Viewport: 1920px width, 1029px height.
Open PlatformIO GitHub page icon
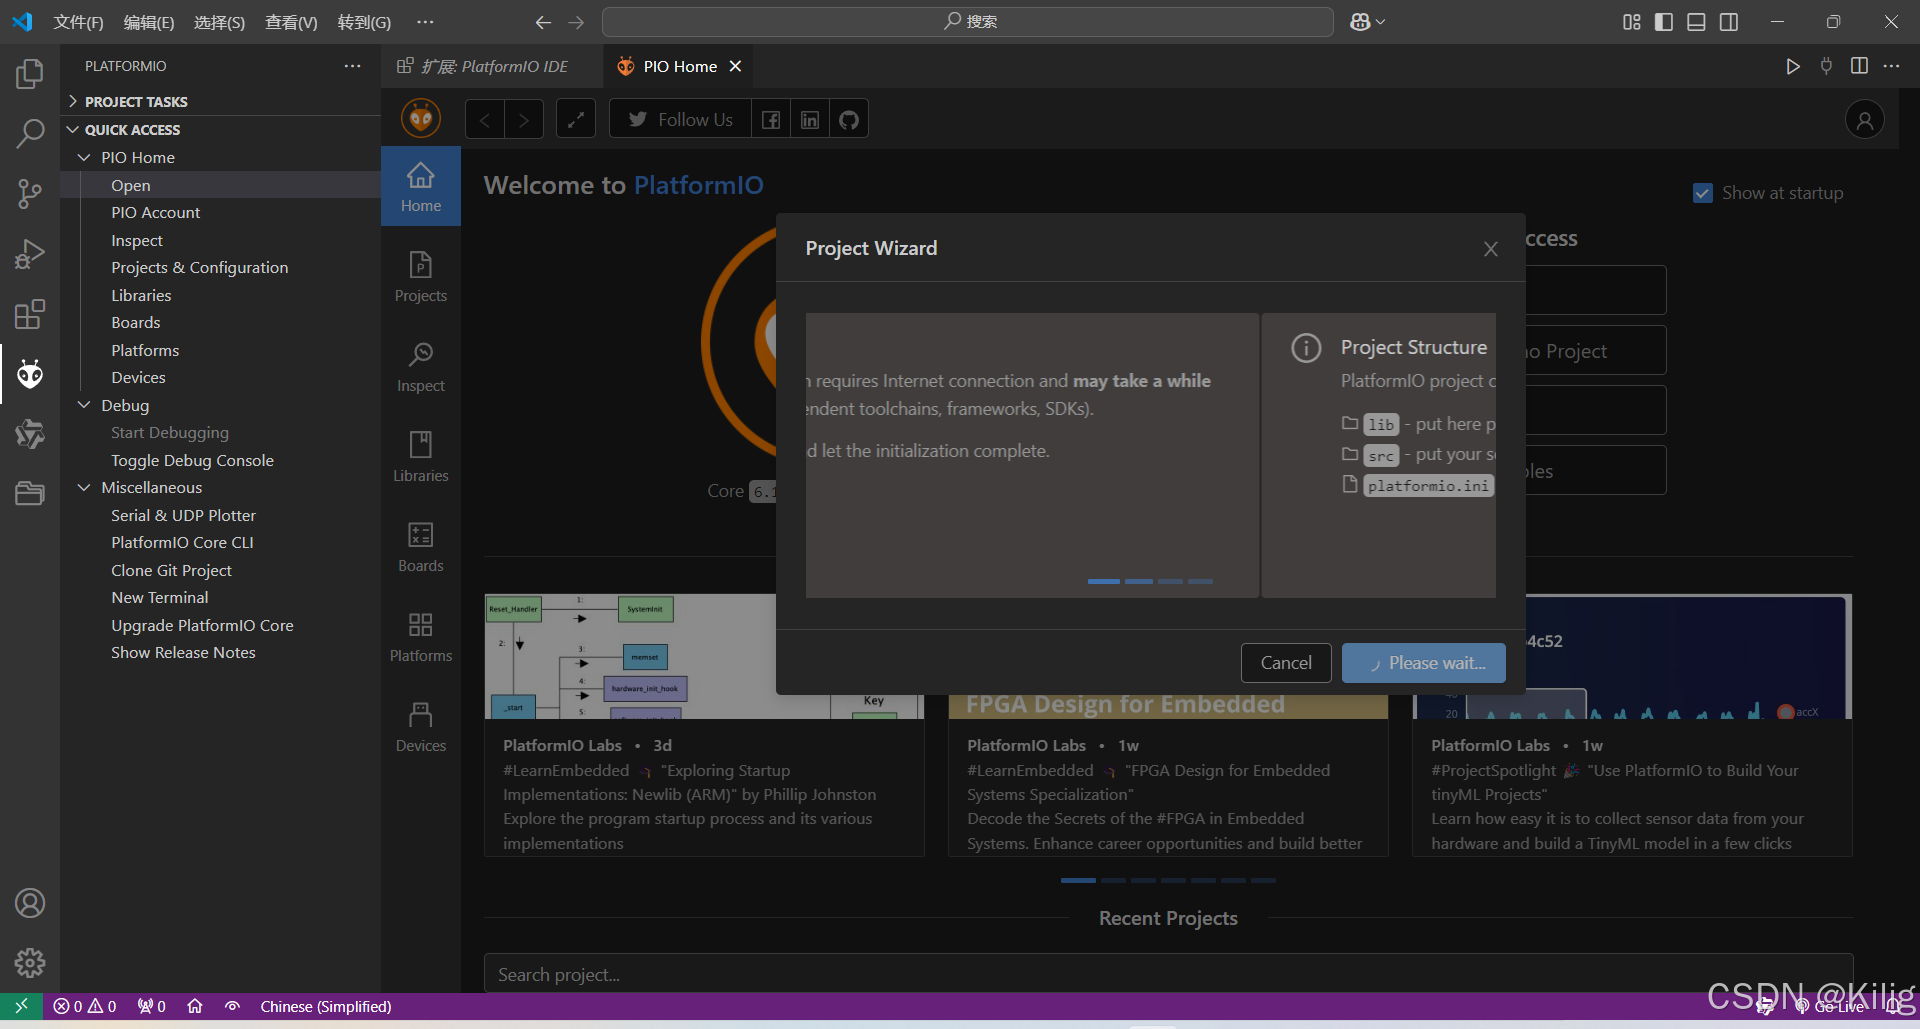tap(849, 120)
